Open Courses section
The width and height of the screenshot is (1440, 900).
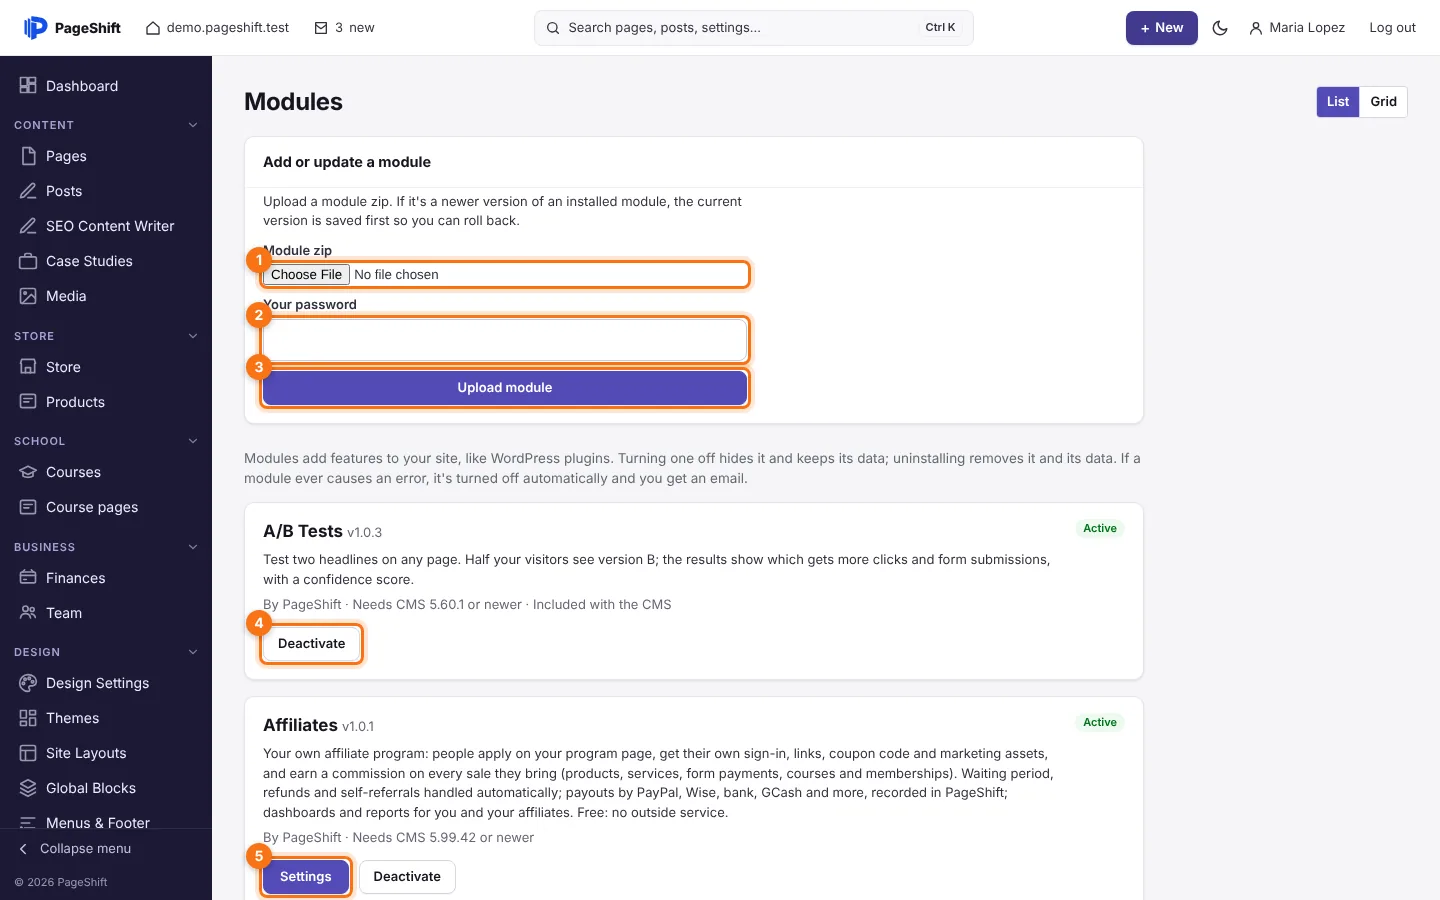[106, 472]
